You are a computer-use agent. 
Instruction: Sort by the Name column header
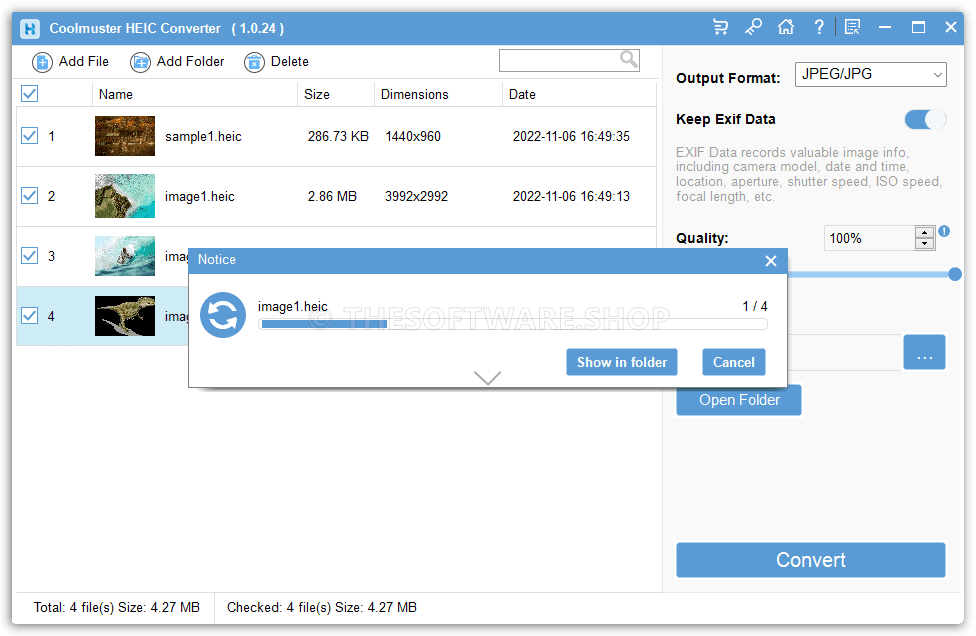pos(195,94)
